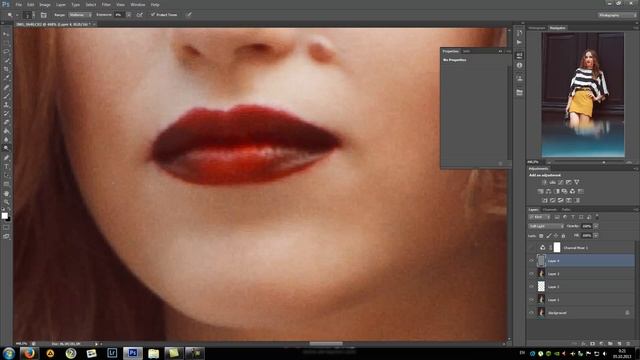Select the Dodge tool
Screen dimensions: 640x360
tap(6, 149)
